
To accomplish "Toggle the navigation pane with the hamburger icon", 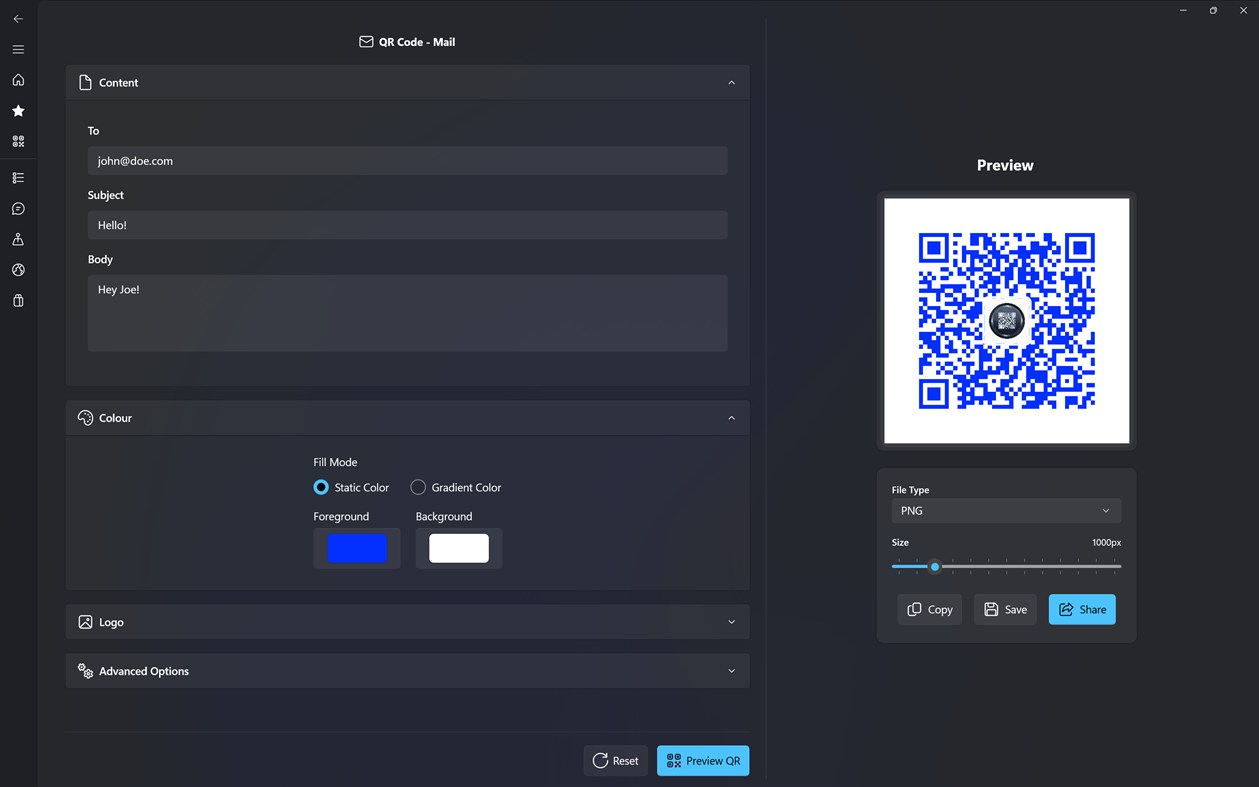I will pos(18,49).
